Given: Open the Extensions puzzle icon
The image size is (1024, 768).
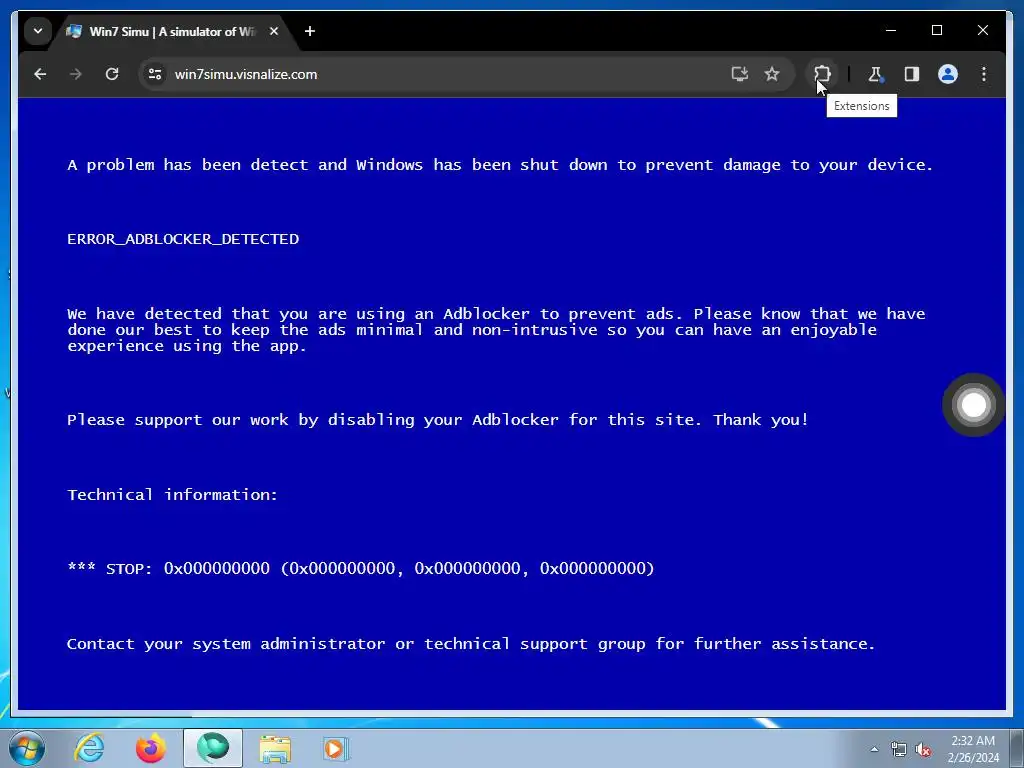Looking at the screenshot, I should [x=822, y=74].
